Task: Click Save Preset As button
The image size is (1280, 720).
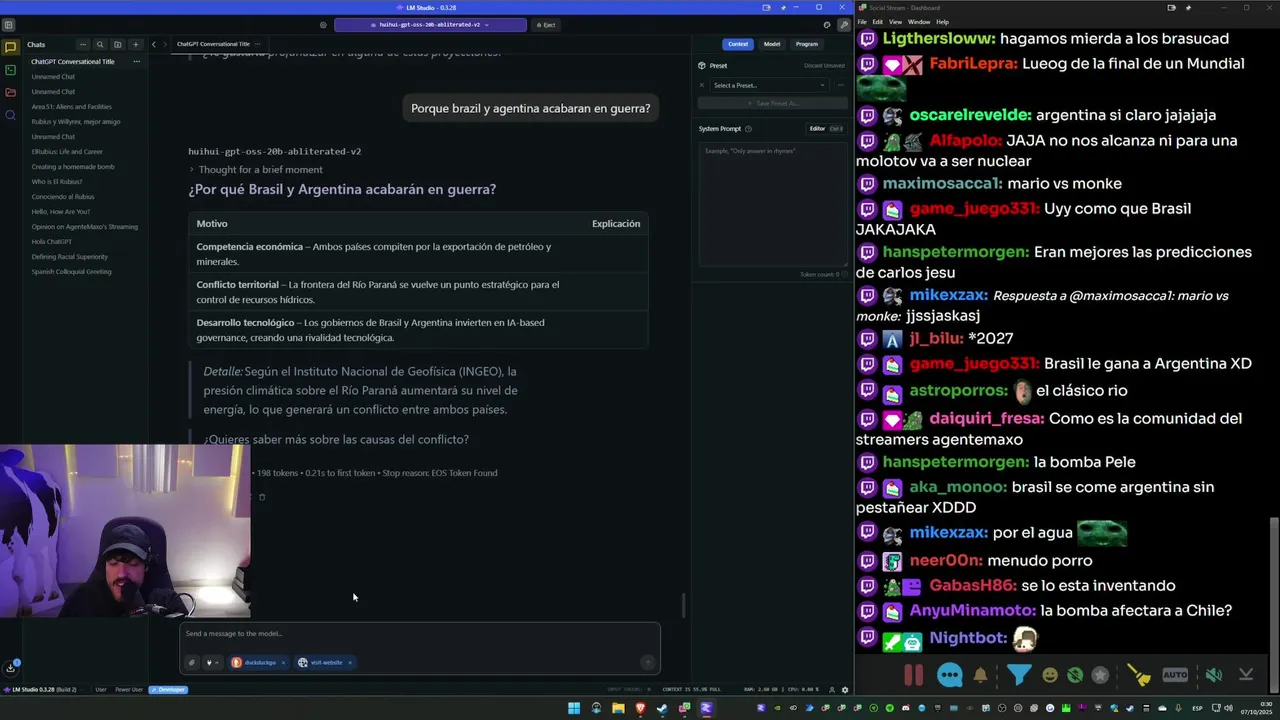Action: pyautogui.click(x=772, y=103)
